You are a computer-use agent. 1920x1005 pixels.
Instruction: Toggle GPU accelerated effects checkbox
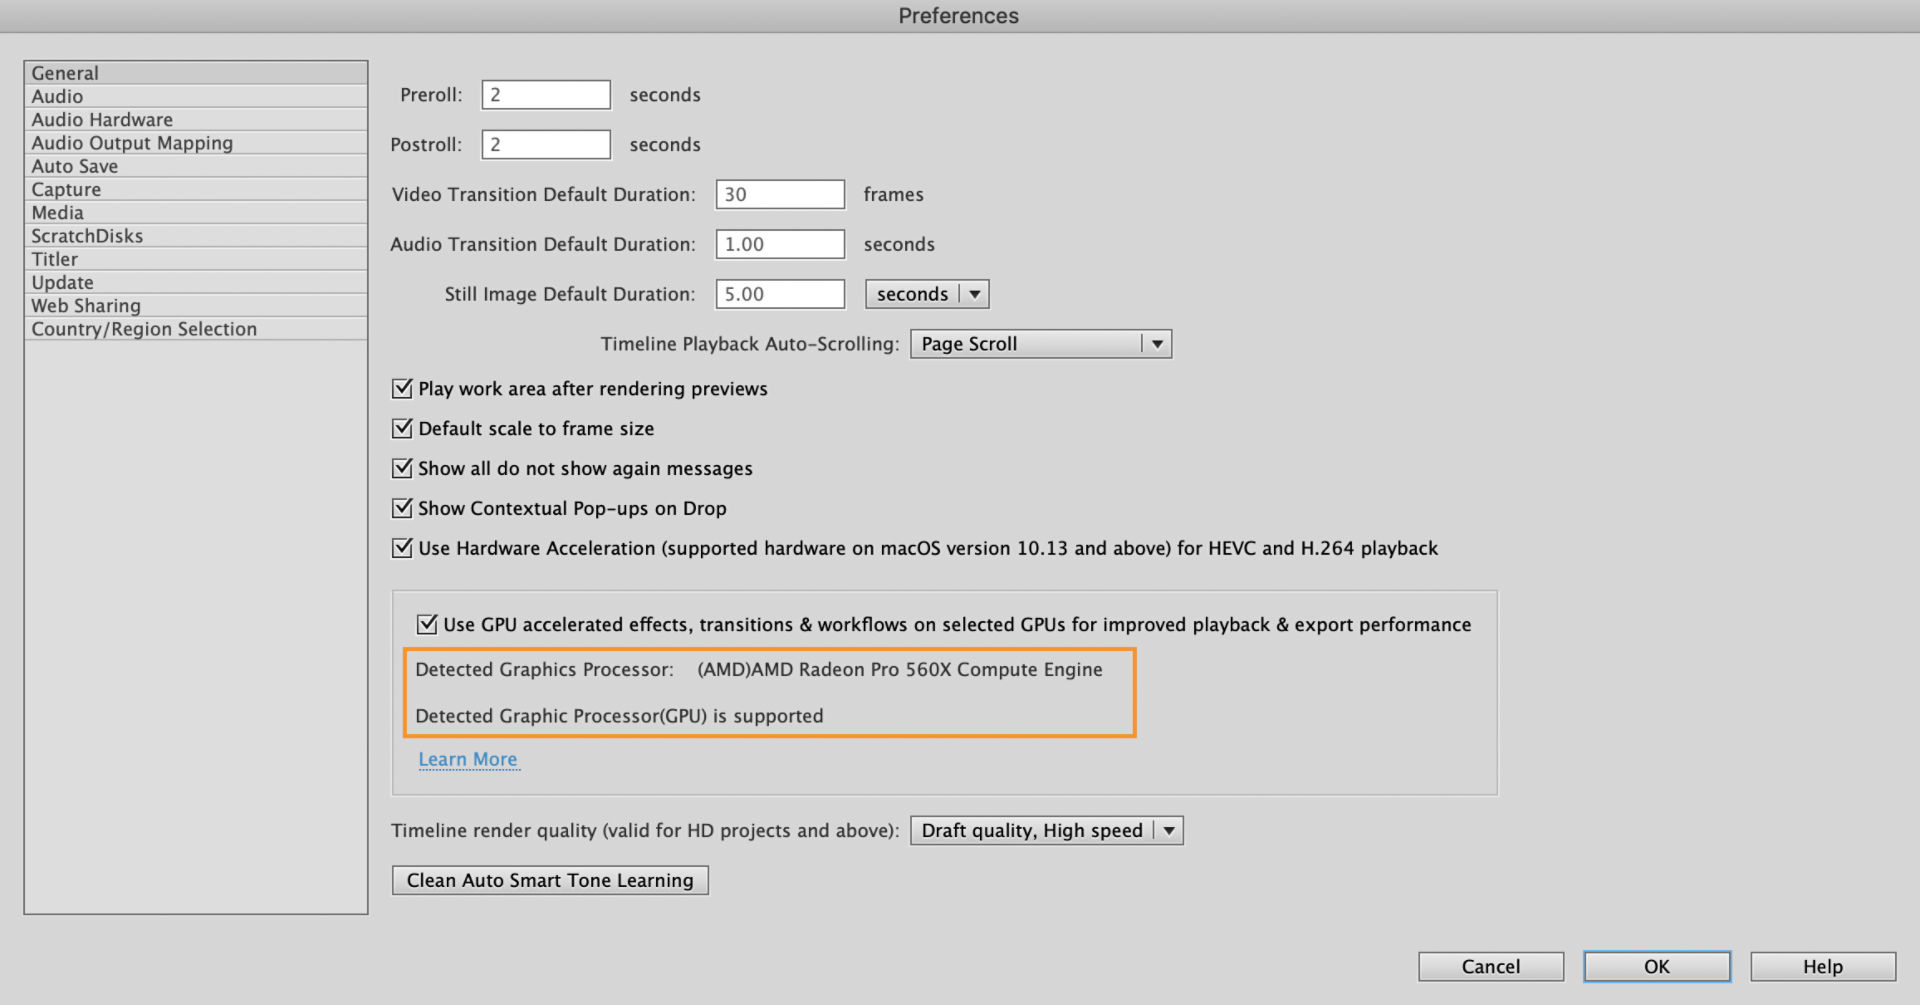(427, 624)
